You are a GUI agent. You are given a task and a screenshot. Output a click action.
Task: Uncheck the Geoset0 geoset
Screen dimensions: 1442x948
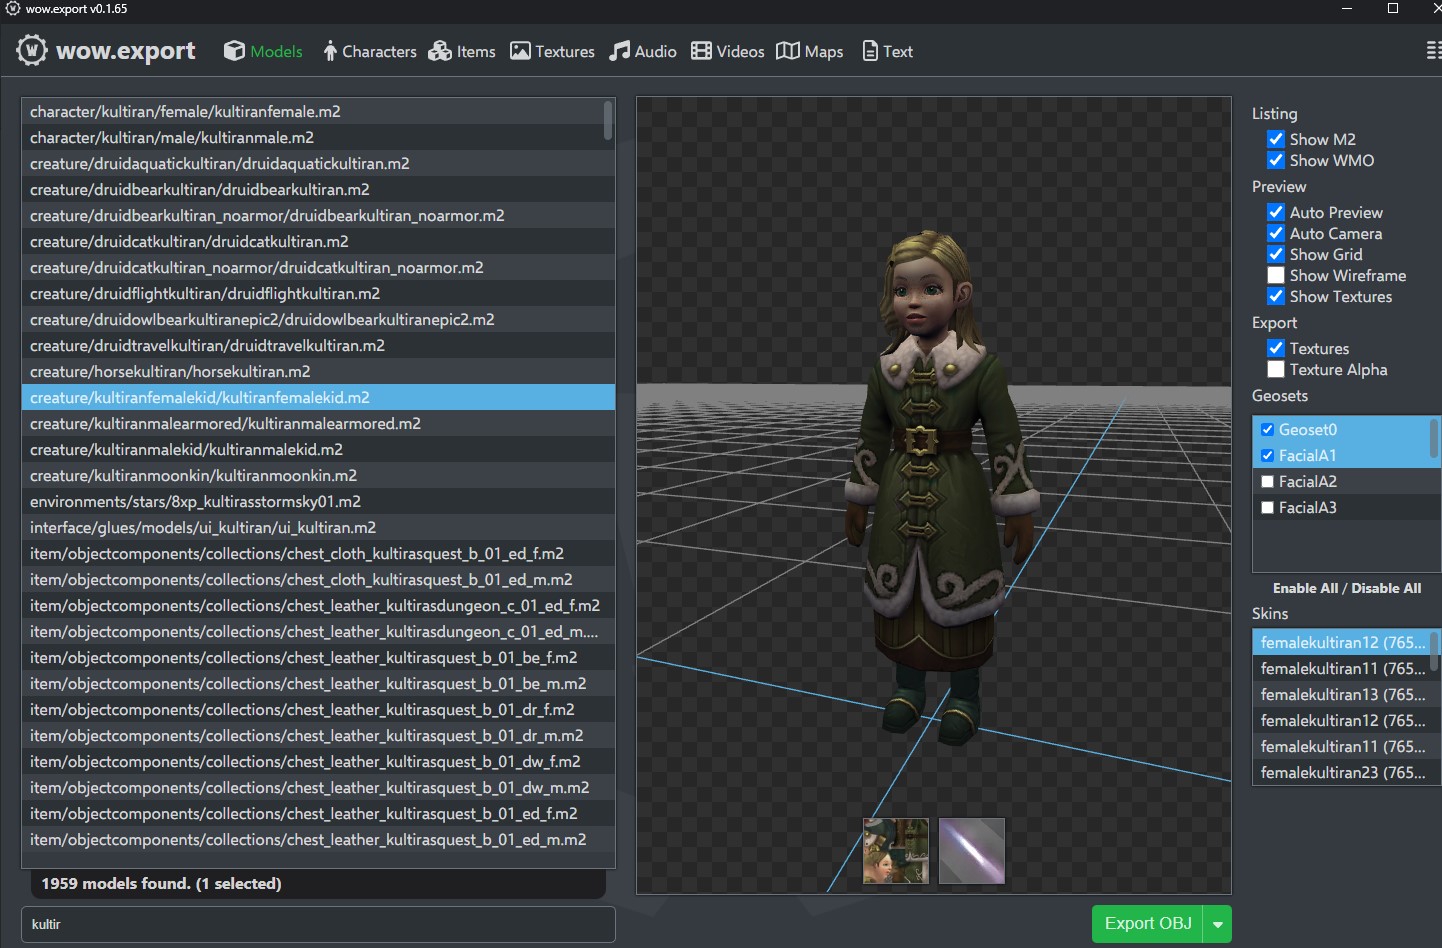coord(1267,429)
